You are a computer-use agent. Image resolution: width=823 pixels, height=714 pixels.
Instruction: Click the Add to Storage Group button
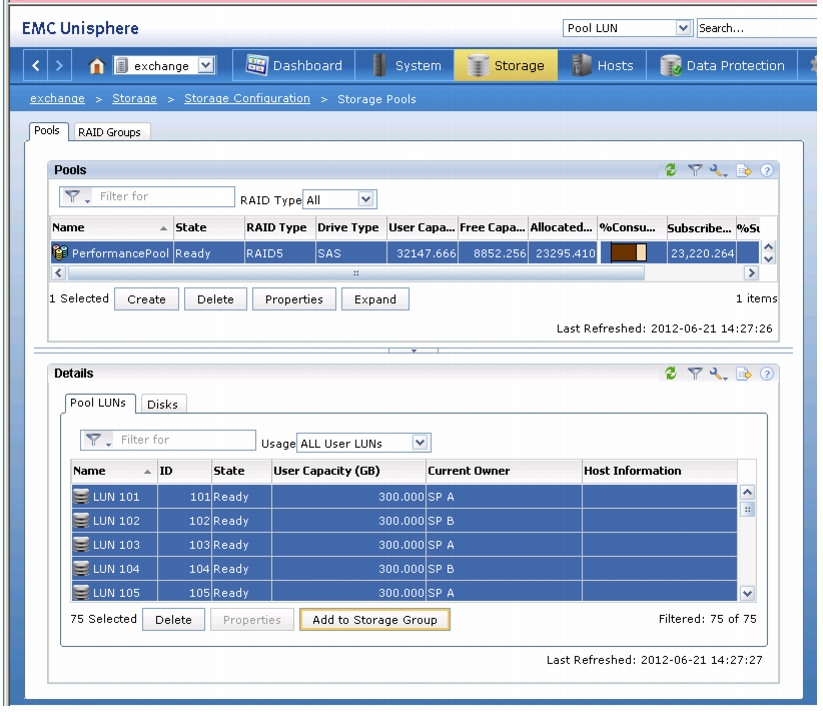pyautogui.click(x=375, y=620)
